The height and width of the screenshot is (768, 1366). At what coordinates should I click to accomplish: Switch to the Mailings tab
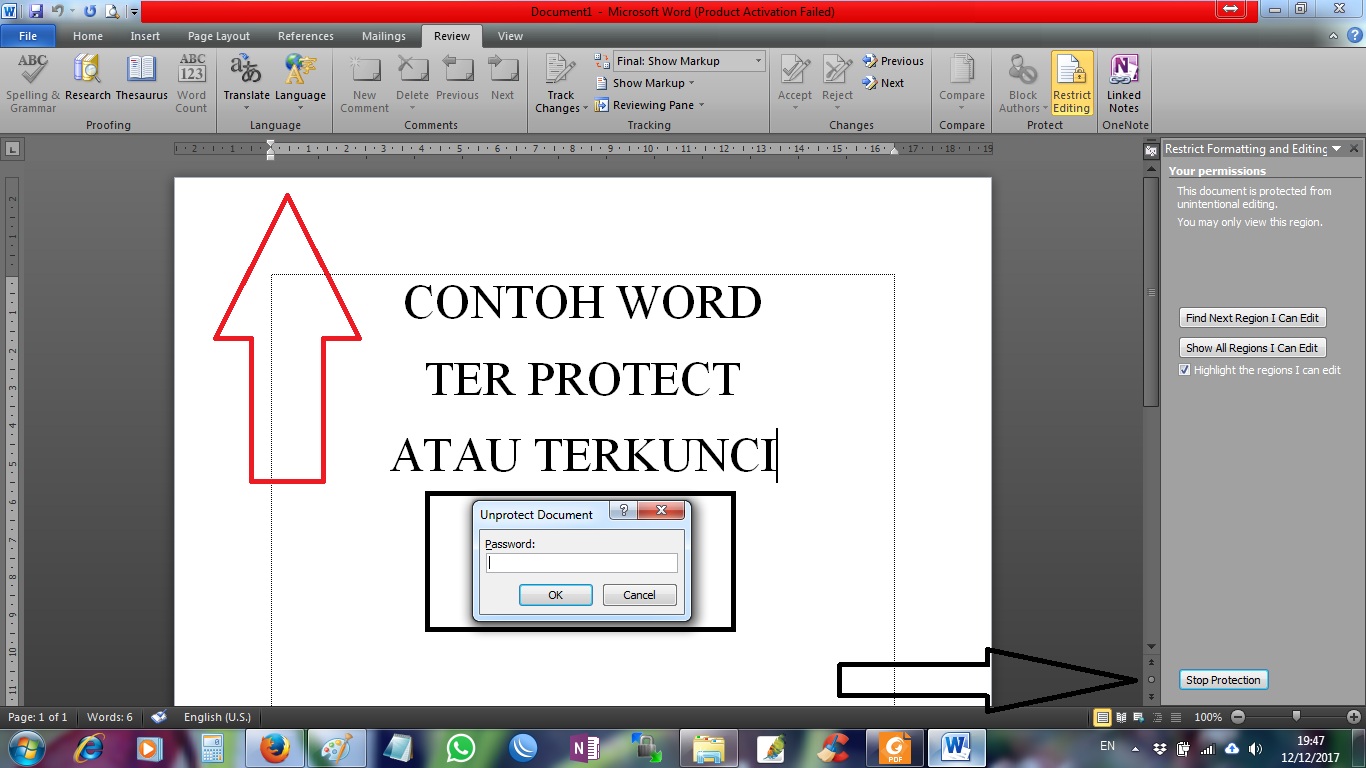coord(383,35)
